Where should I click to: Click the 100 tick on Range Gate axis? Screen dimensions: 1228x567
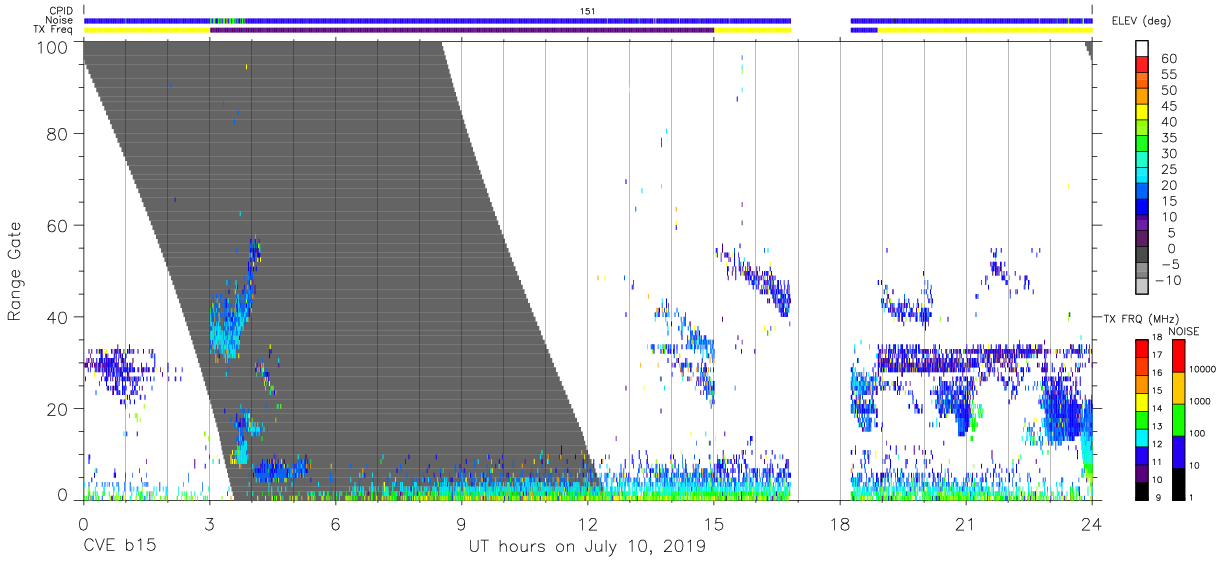coord(52,47)
